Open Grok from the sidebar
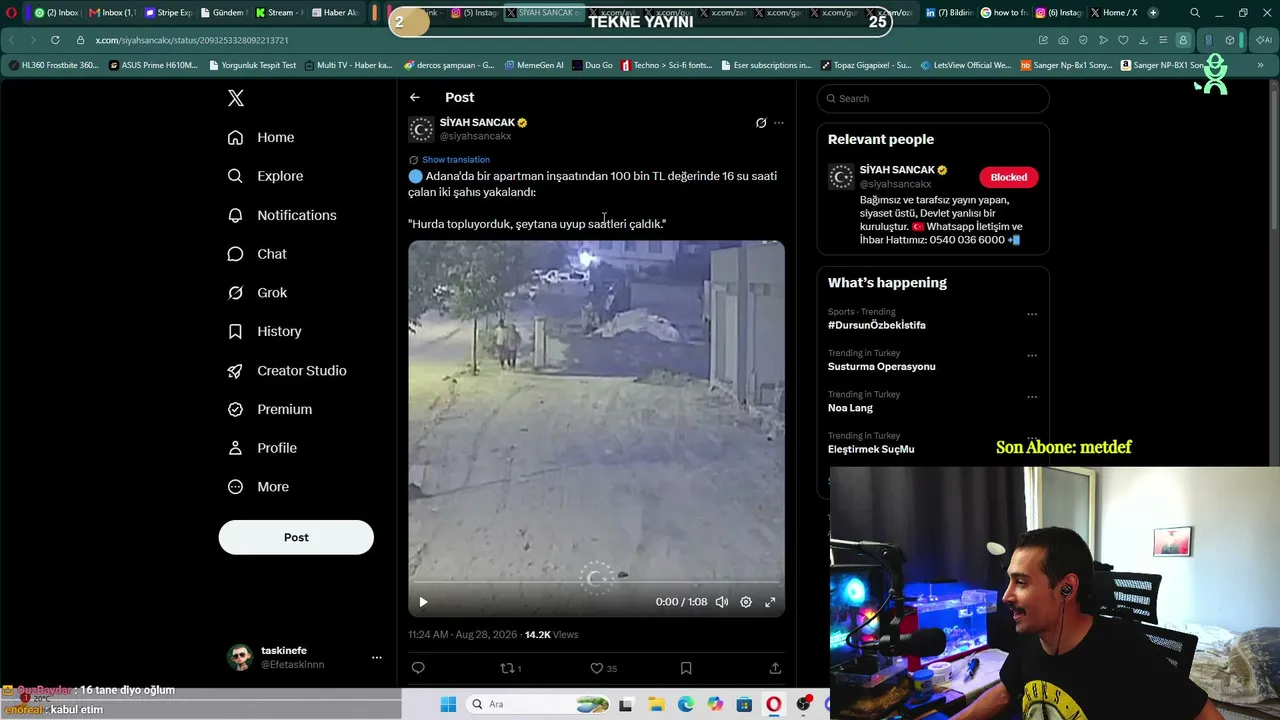The image size is (1280, 720). [257, 293]
